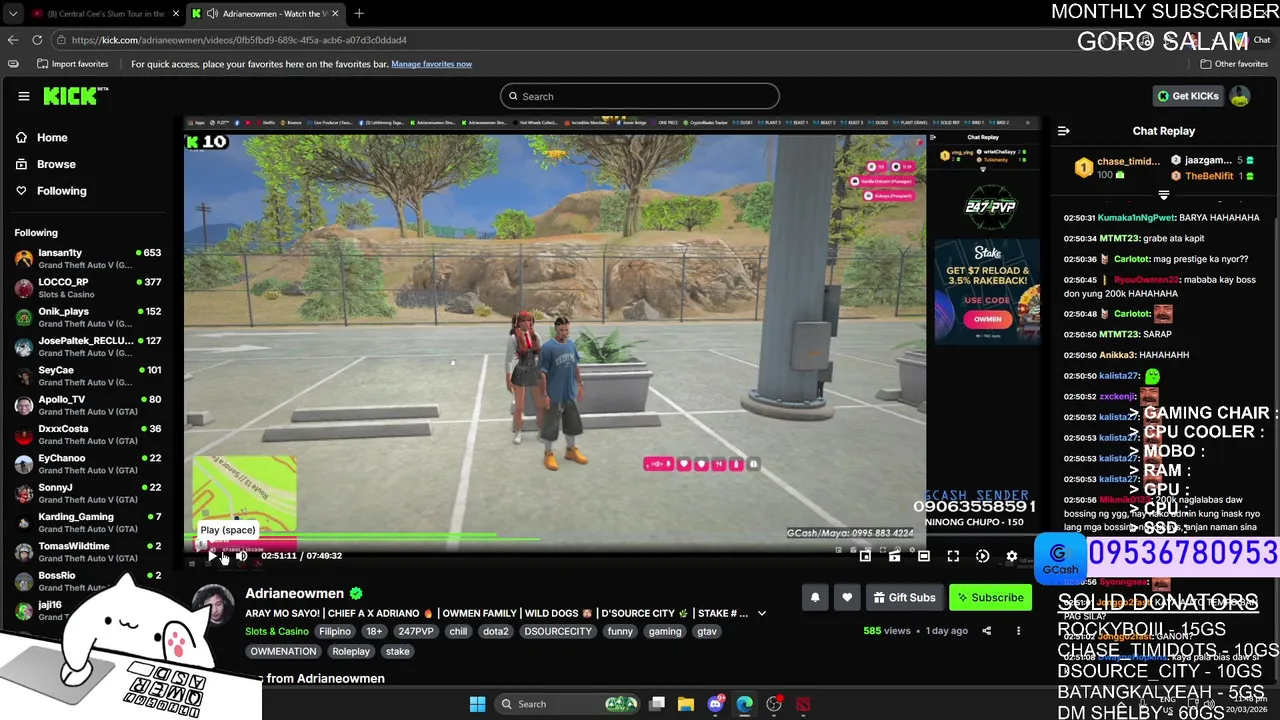Select the Filipino tag
Image resolution: width=1280 pixels, height=720 pixels.
335,631
